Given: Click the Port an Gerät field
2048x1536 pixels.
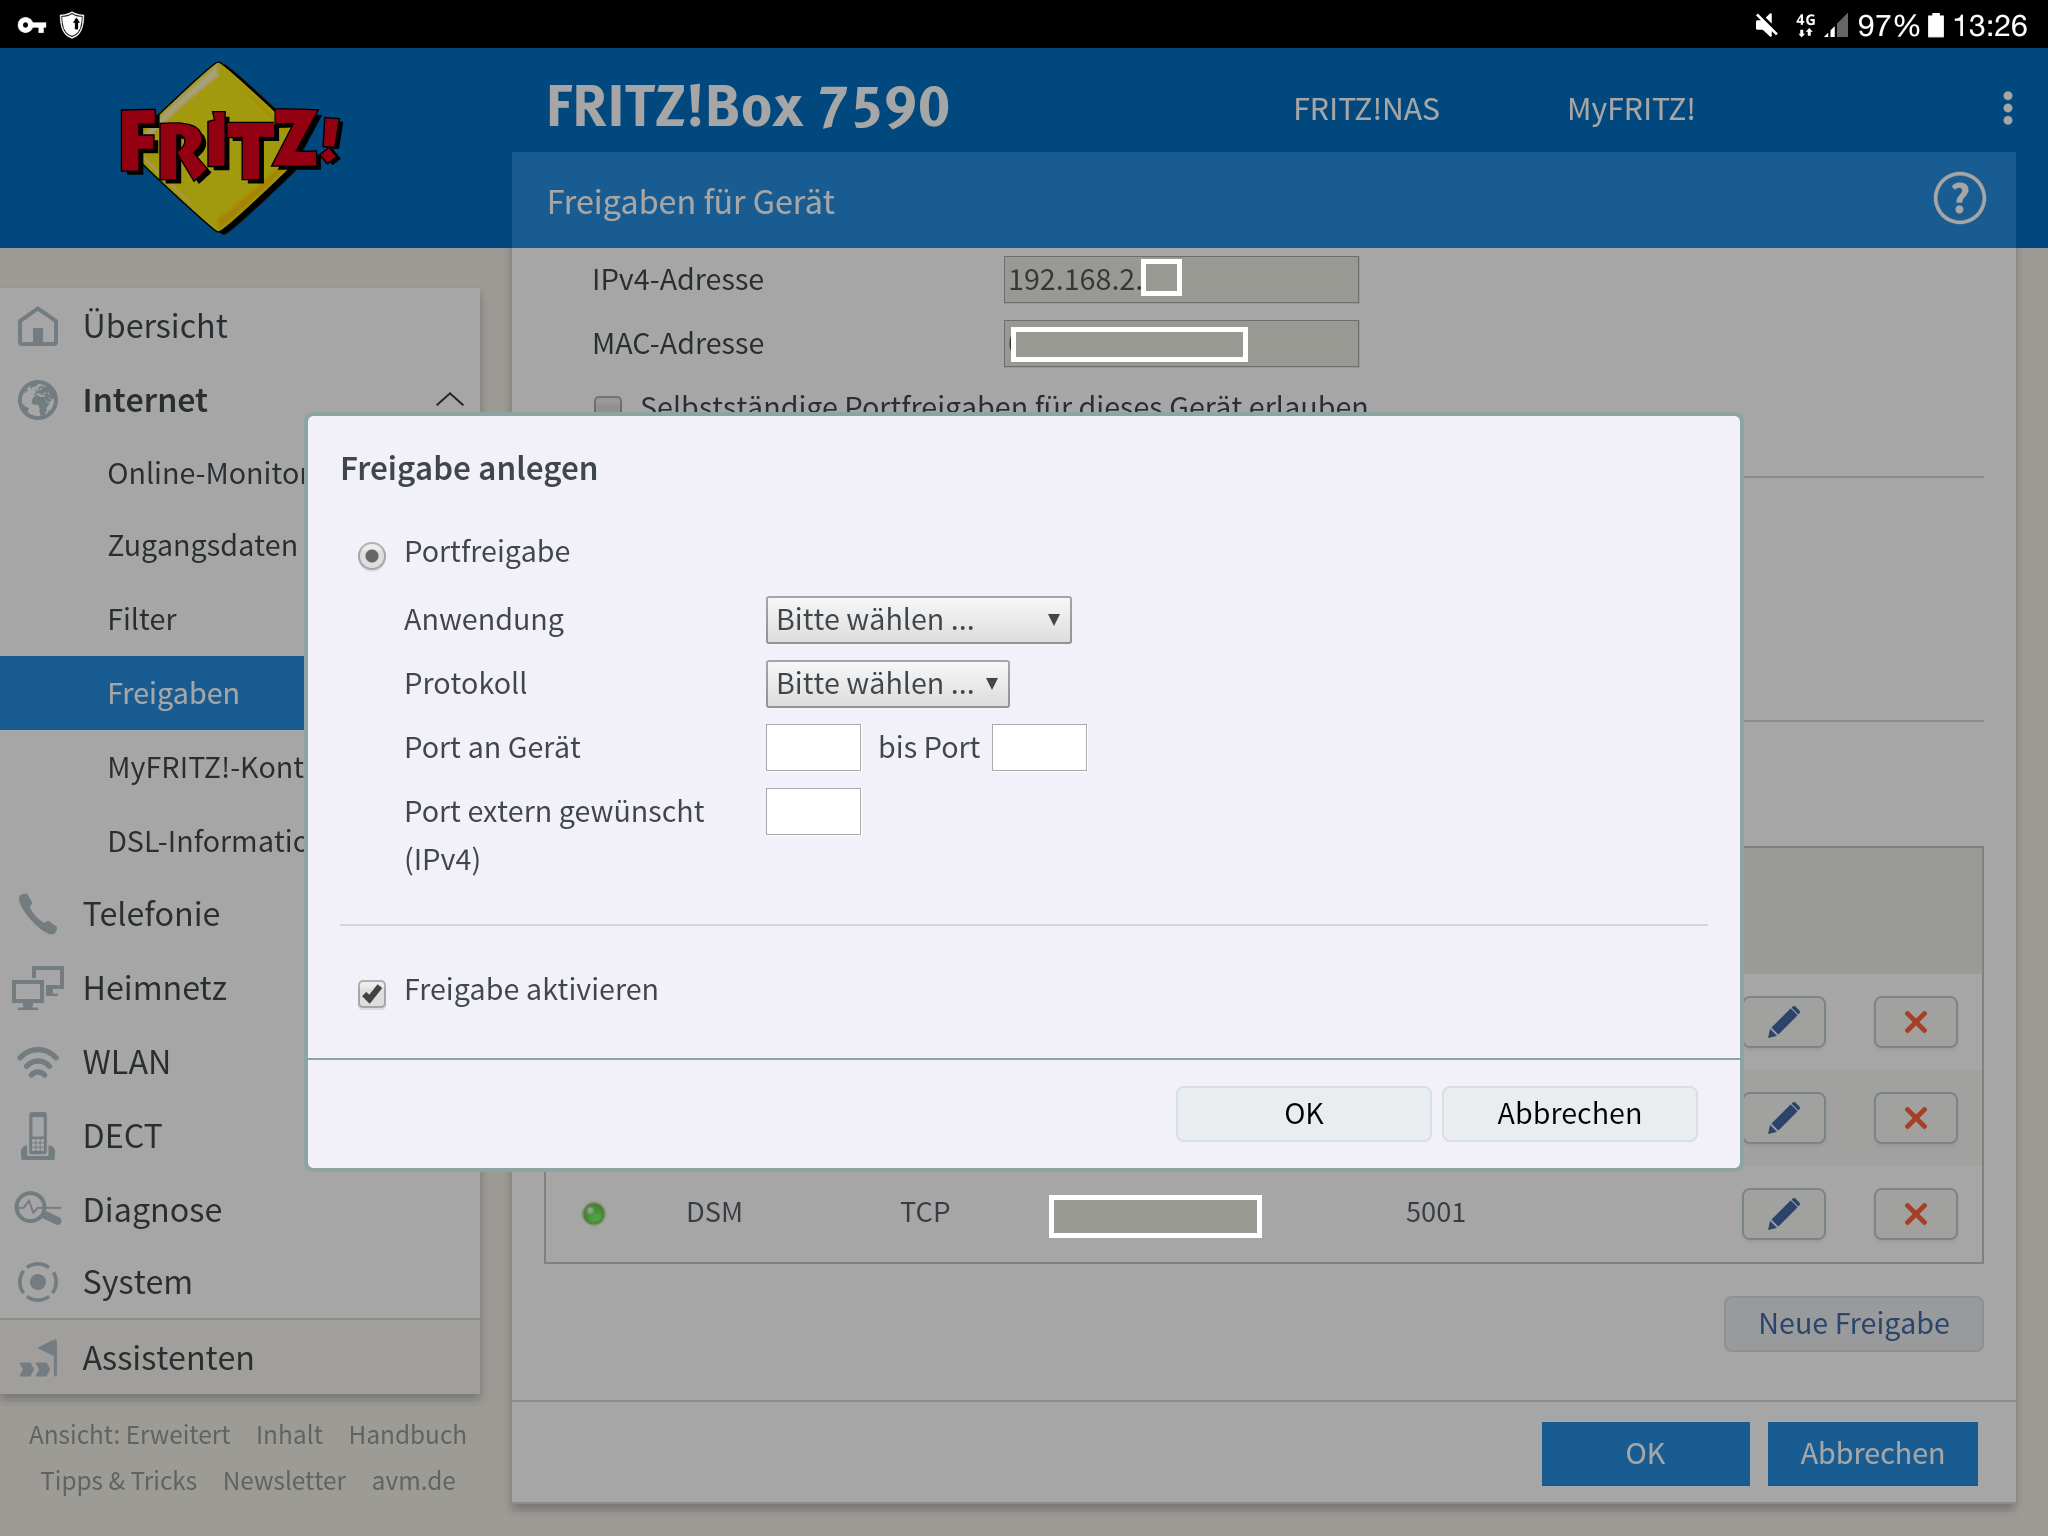Looking at the screenshot, I should [x=812, y=748].
